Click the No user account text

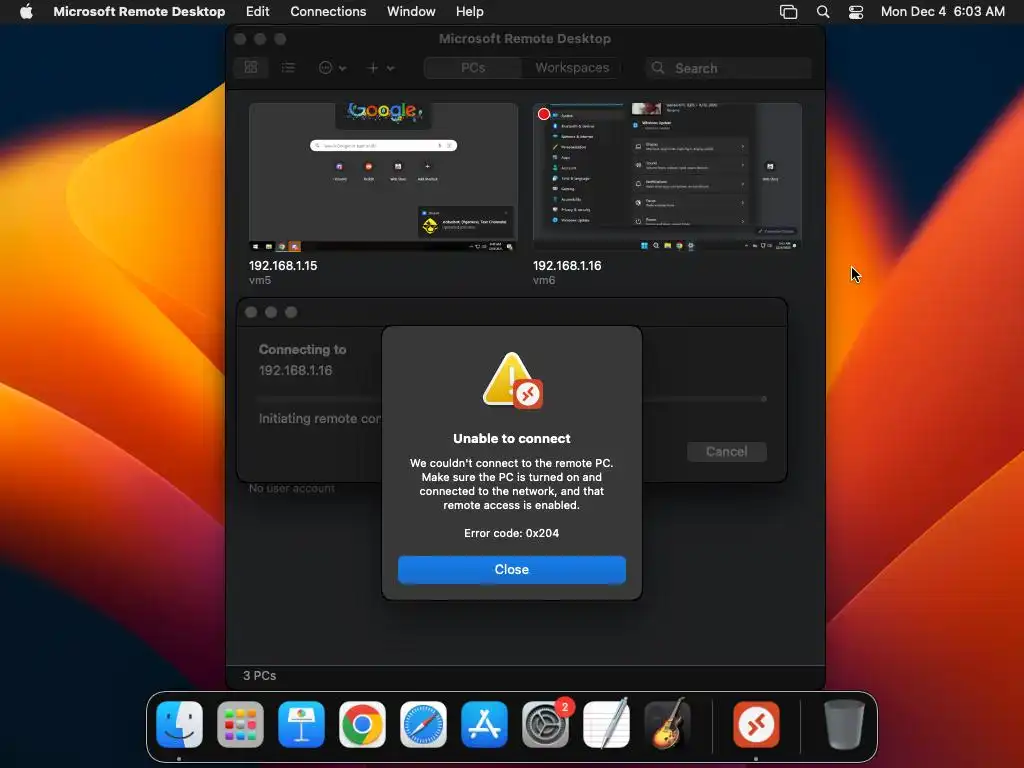tap(291, 488)
